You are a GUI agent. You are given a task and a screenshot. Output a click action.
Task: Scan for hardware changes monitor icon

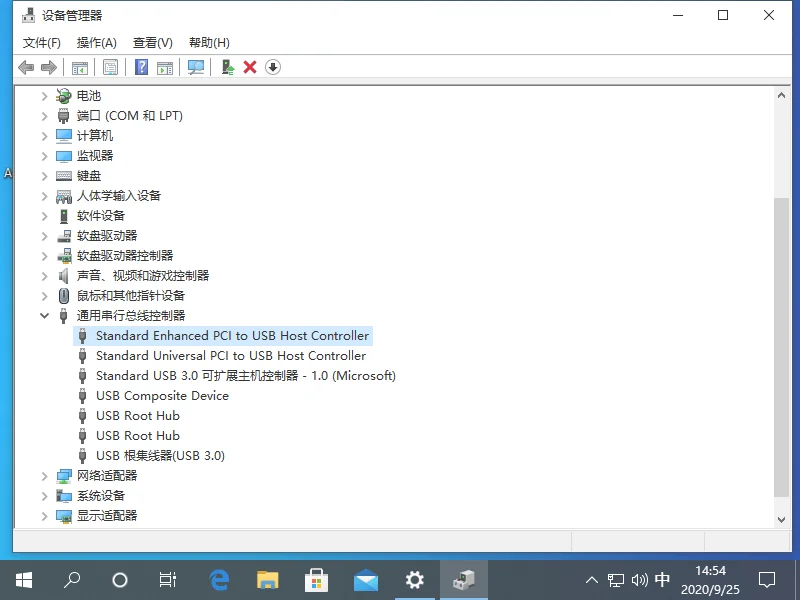[196, 67]
